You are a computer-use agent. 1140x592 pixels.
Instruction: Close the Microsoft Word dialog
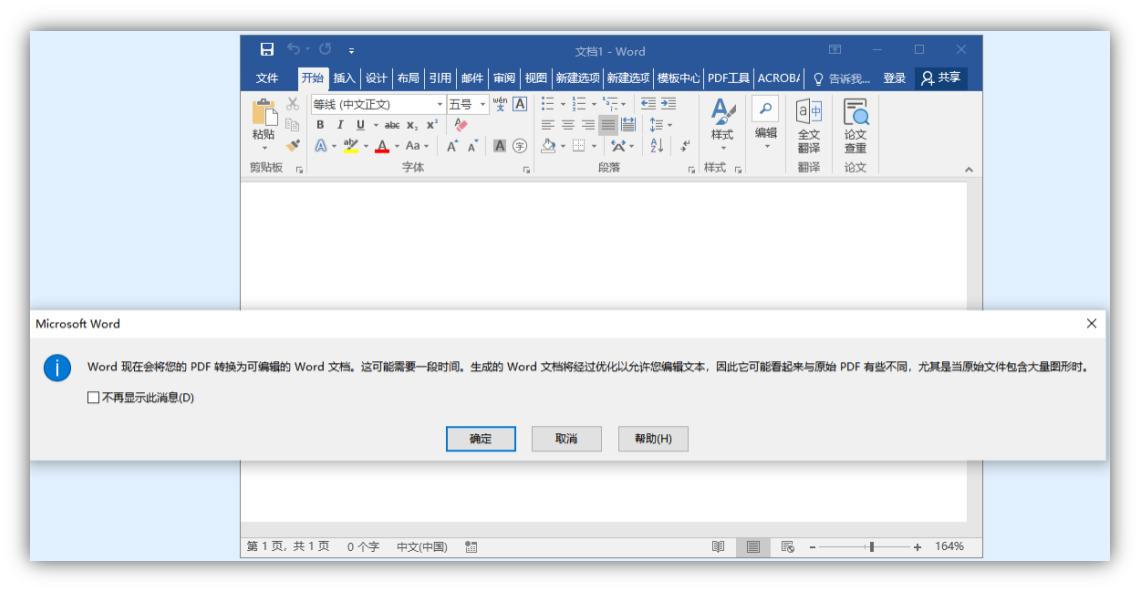pos(1091,324)
